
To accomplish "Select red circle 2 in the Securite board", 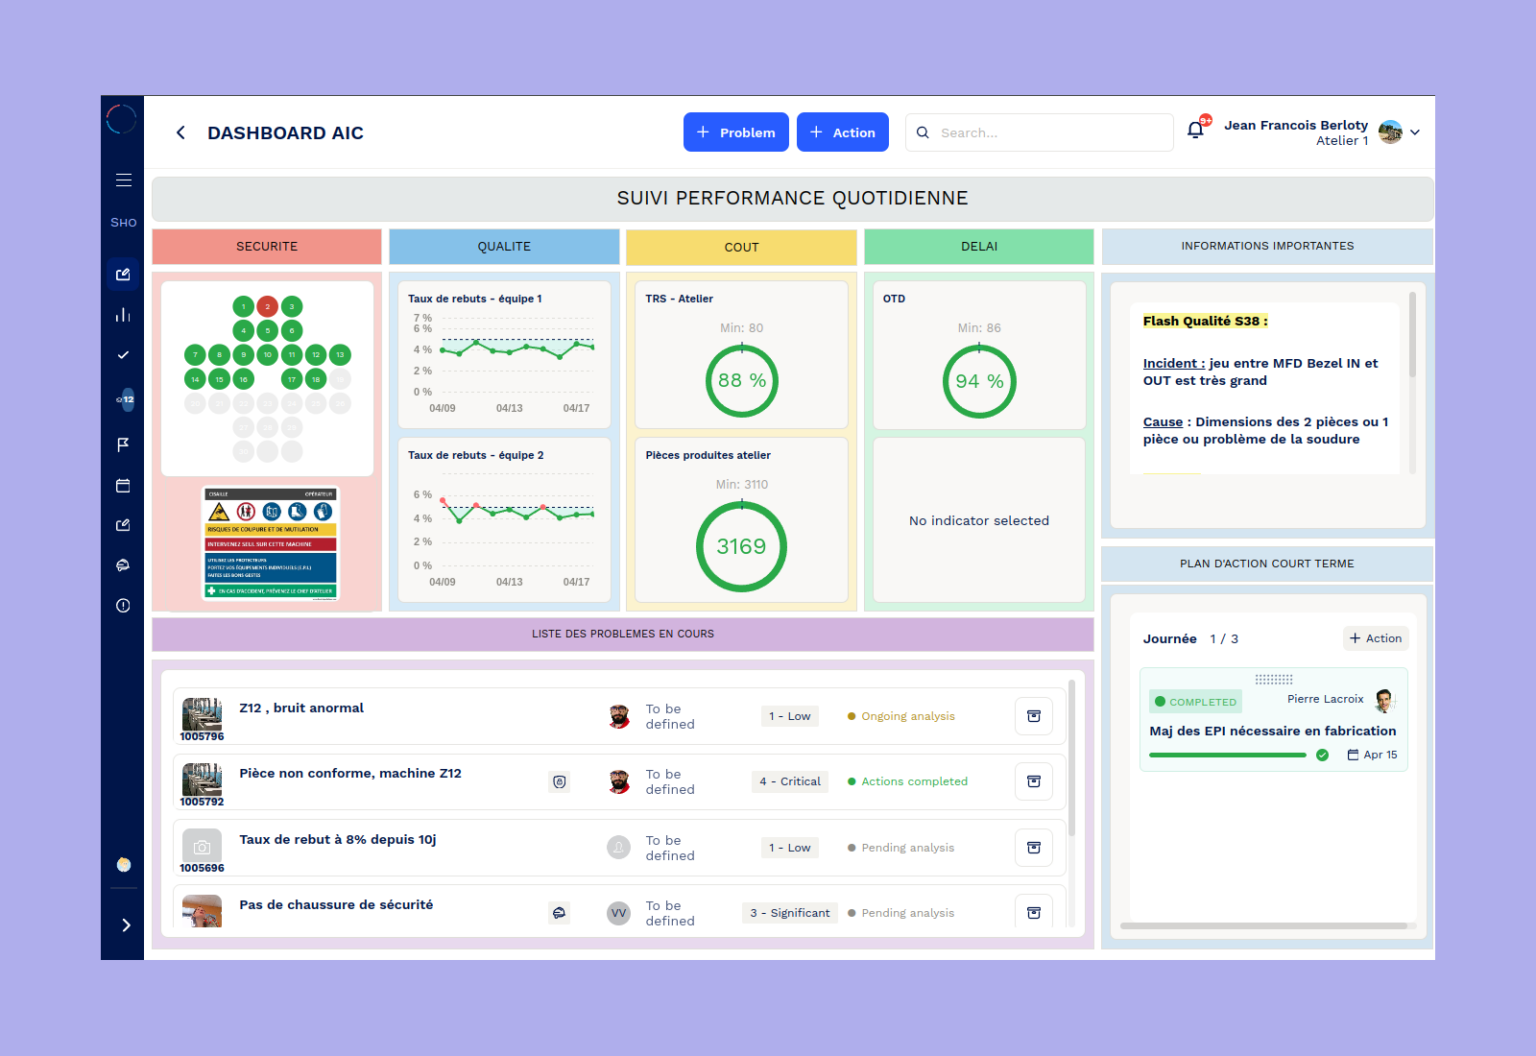I will coord(267,306).
